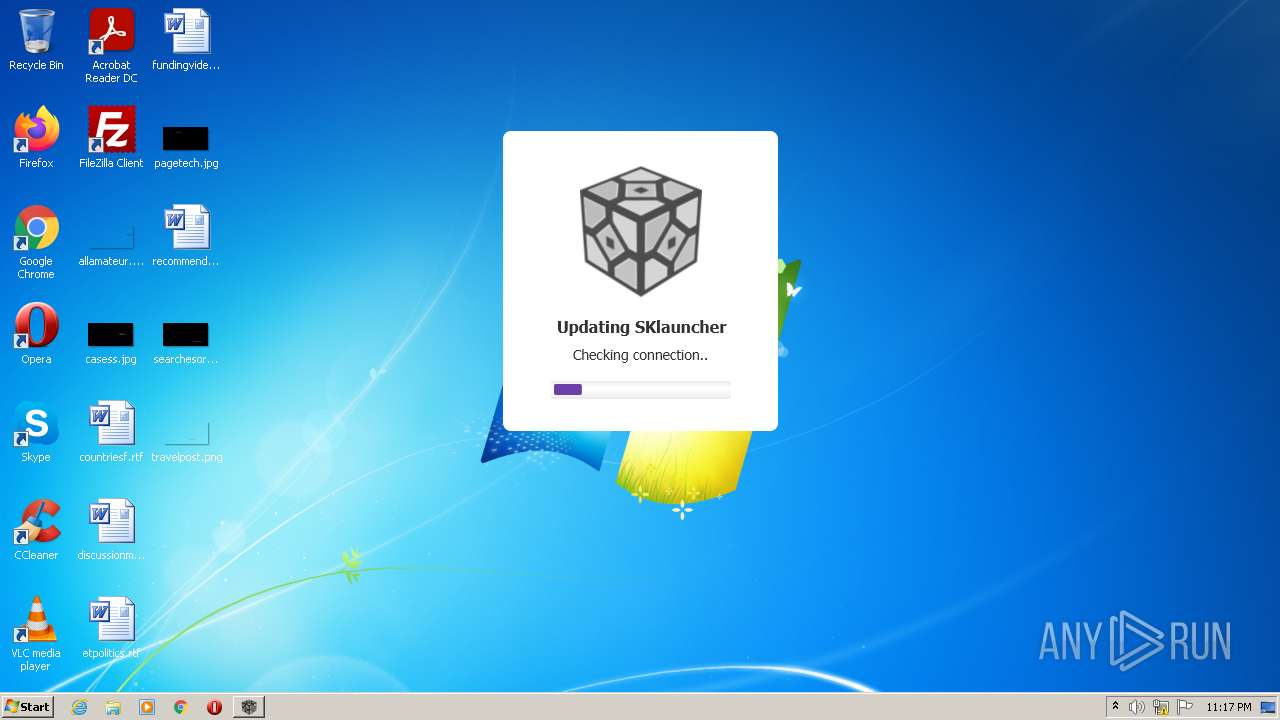Screen dimensions: 1280x720
Task: Click the 11:17 PM taskbar clock
Action: pos(1228,707)
